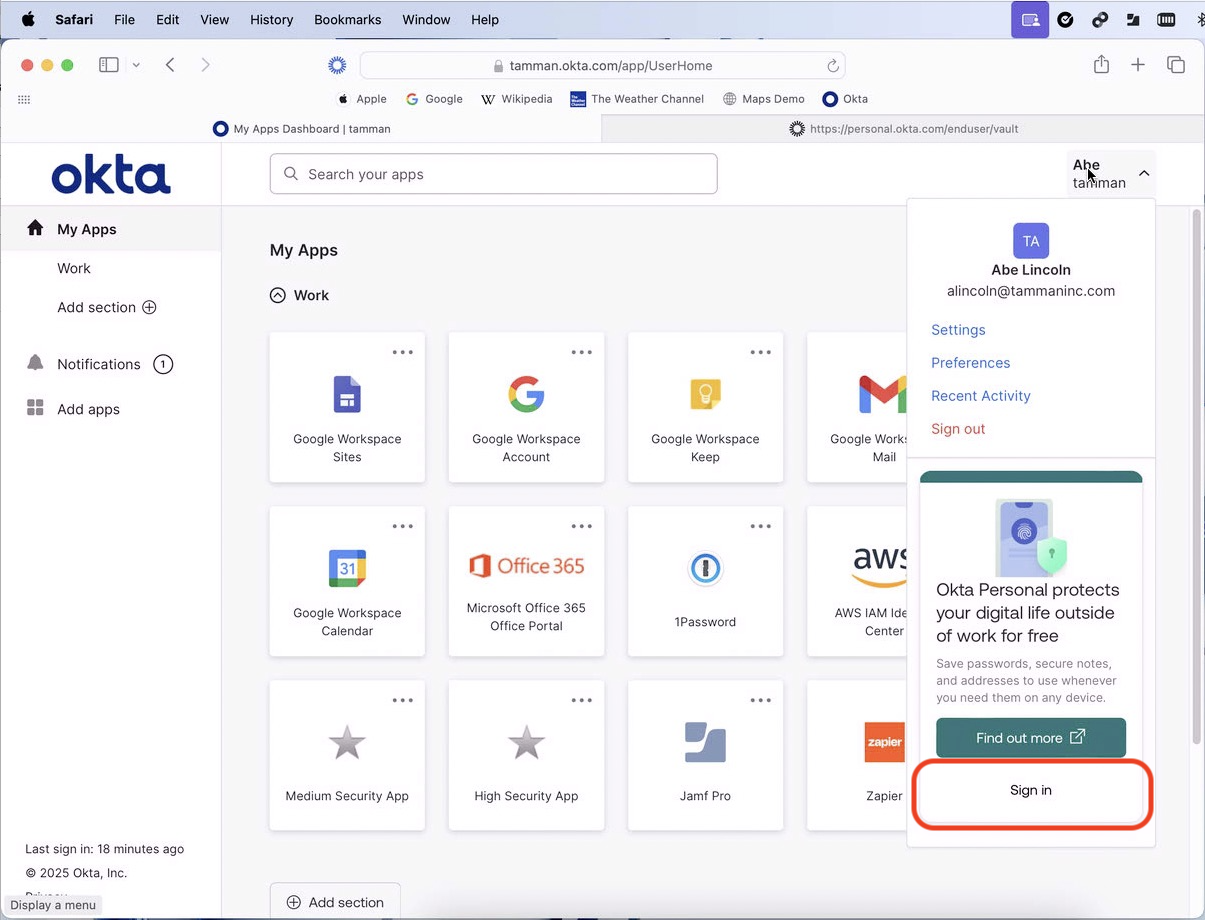The width and height of the screenshot is (1205, 920).
Task: Open Wikipedia bookmark
Action: tap(517, 99)
